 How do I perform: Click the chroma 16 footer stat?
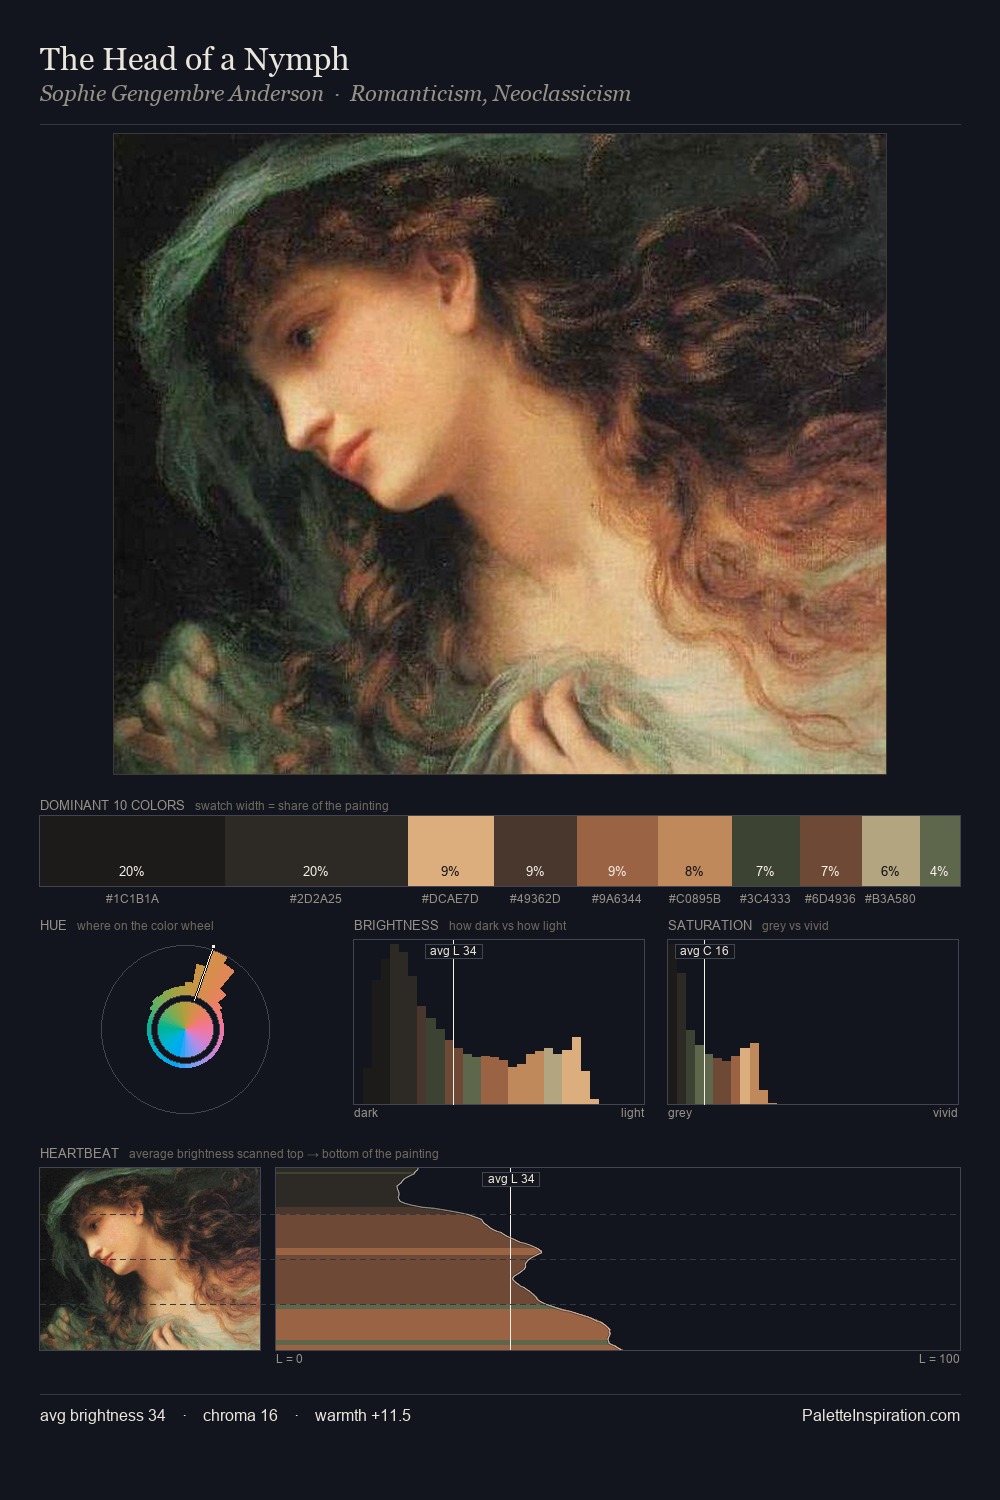[x=240, y=1415]
